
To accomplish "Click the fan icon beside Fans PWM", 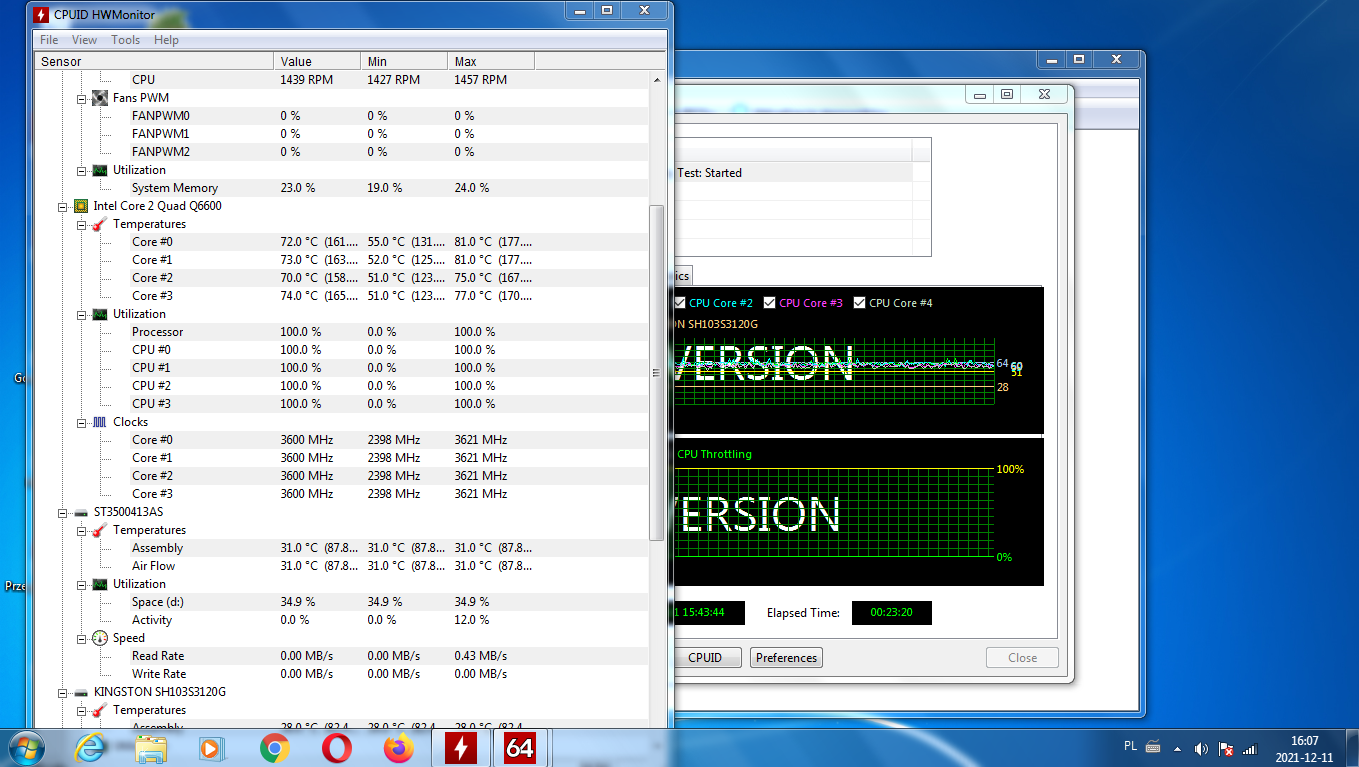I will [x=100, y=98].
